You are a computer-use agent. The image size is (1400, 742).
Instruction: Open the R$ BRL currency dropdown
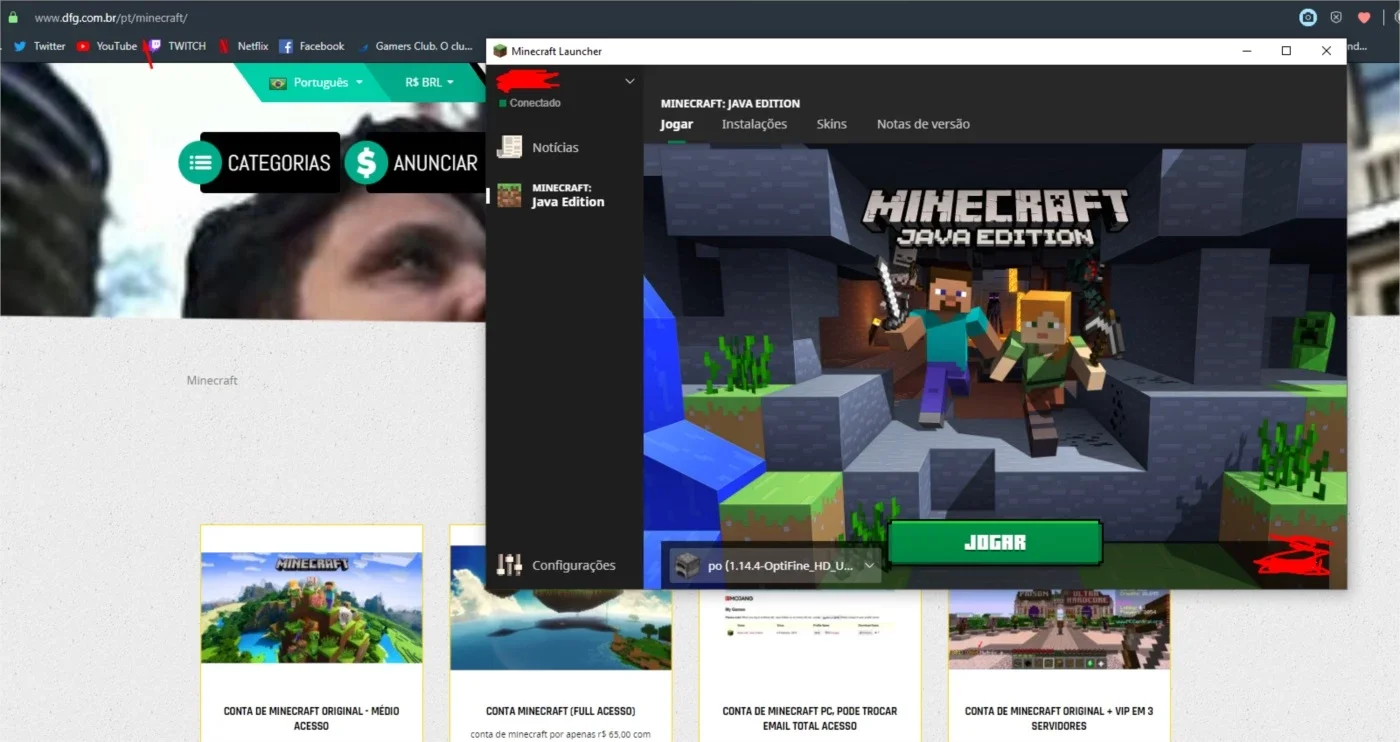pyautogui.click(x=430, y=82)
